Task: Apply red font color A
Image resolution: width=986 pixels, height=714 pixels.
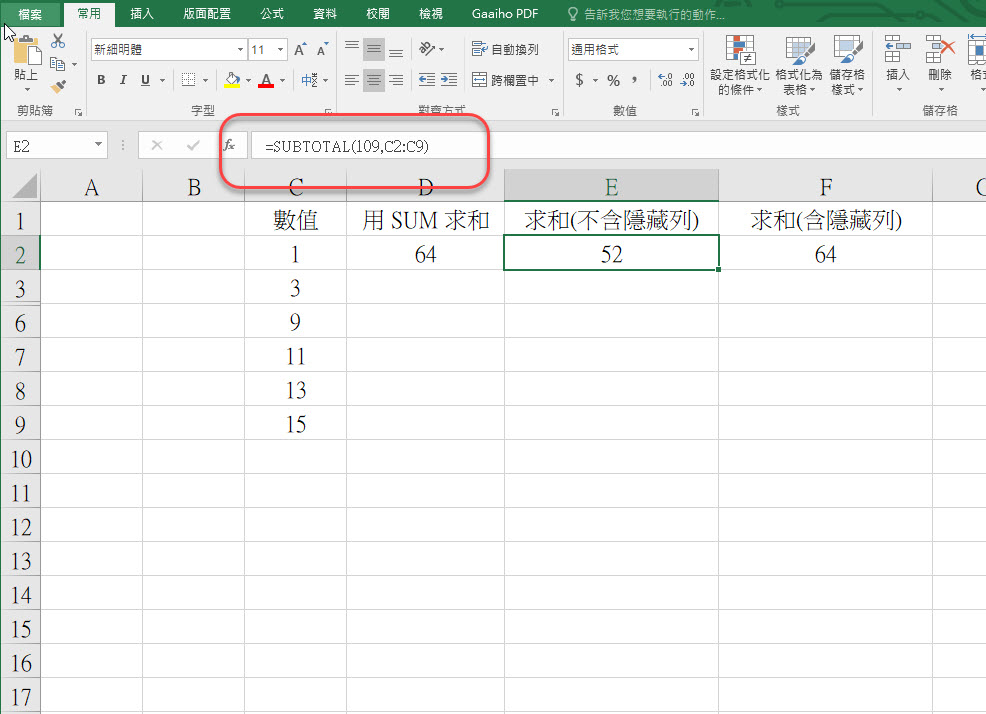Action: coord(266,80)
